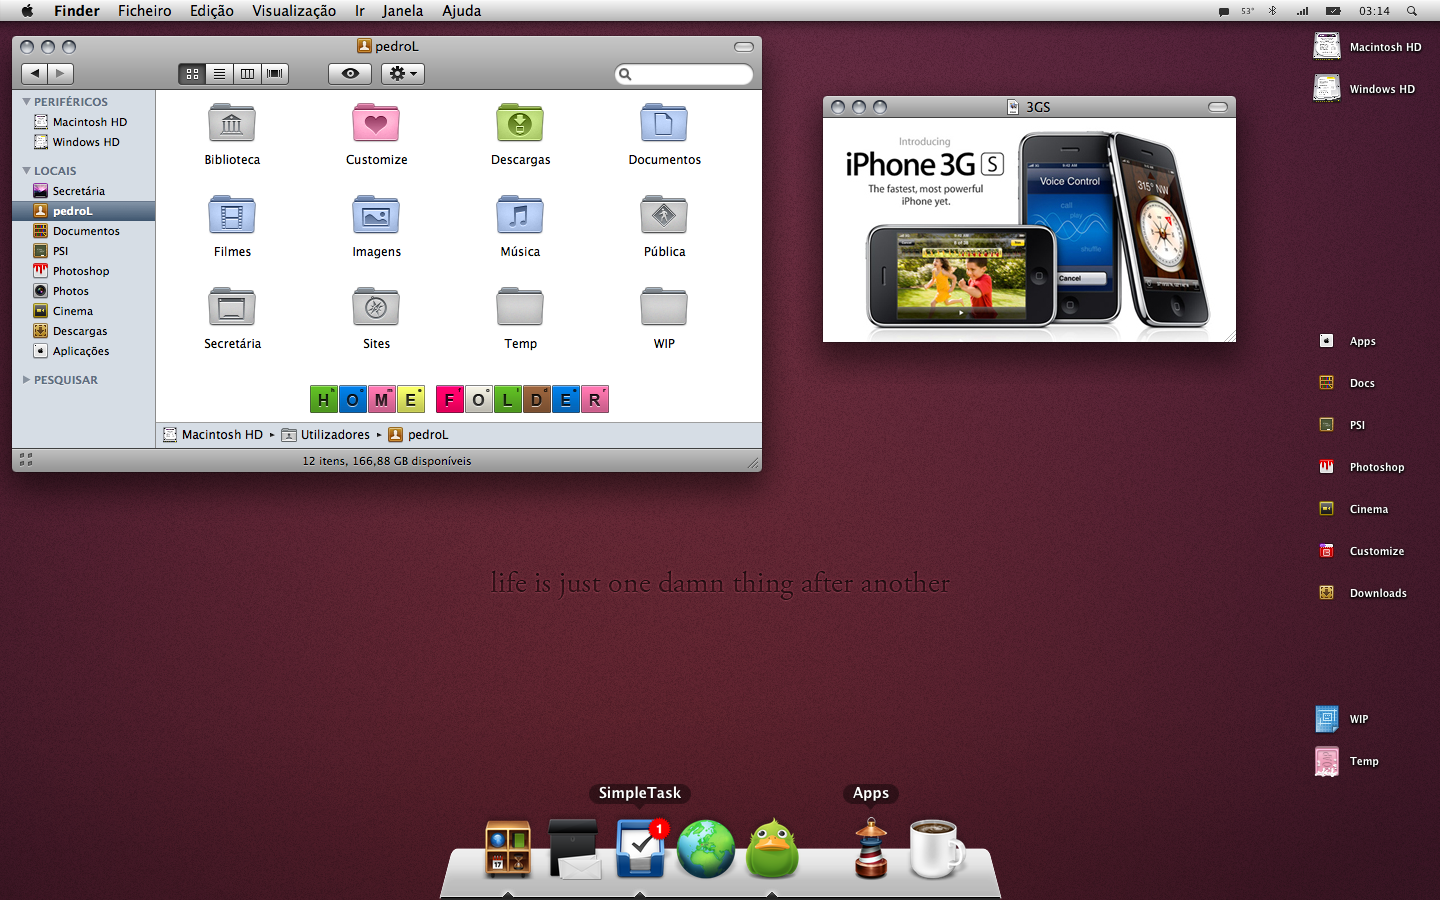Switch Finder to Cover Flow view
The height and width of the screenshot is (900, 1440).
pyautogui.click(x=275, y=73)
